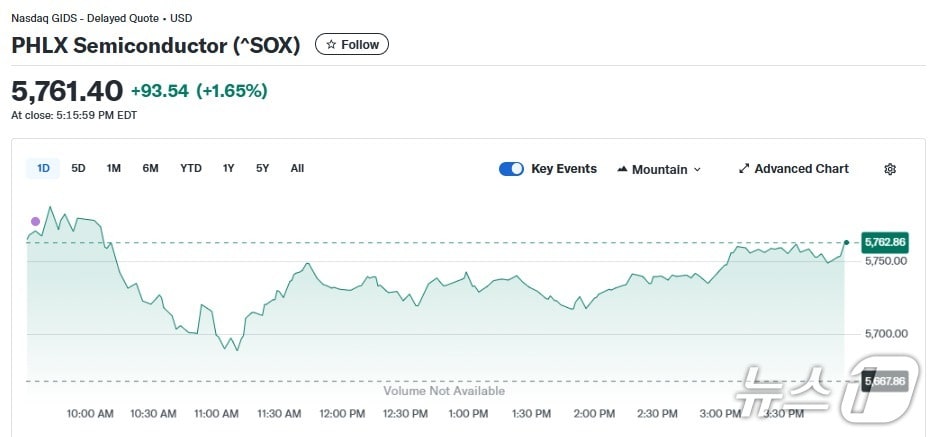
Task: Click the Advanced Chart expand arrows icon
Action: tap(743, 169)
